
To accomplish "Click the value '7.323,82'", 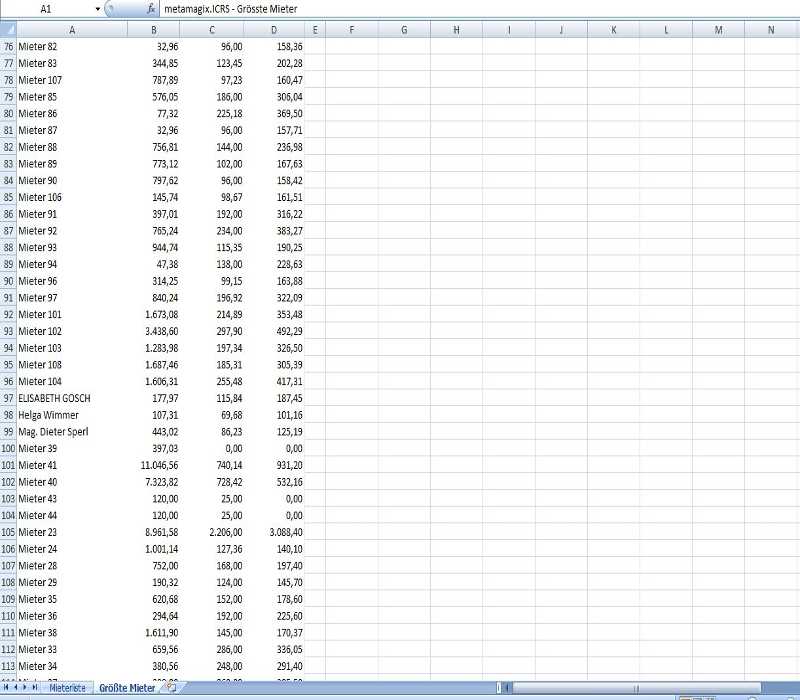I will point(162,482).
